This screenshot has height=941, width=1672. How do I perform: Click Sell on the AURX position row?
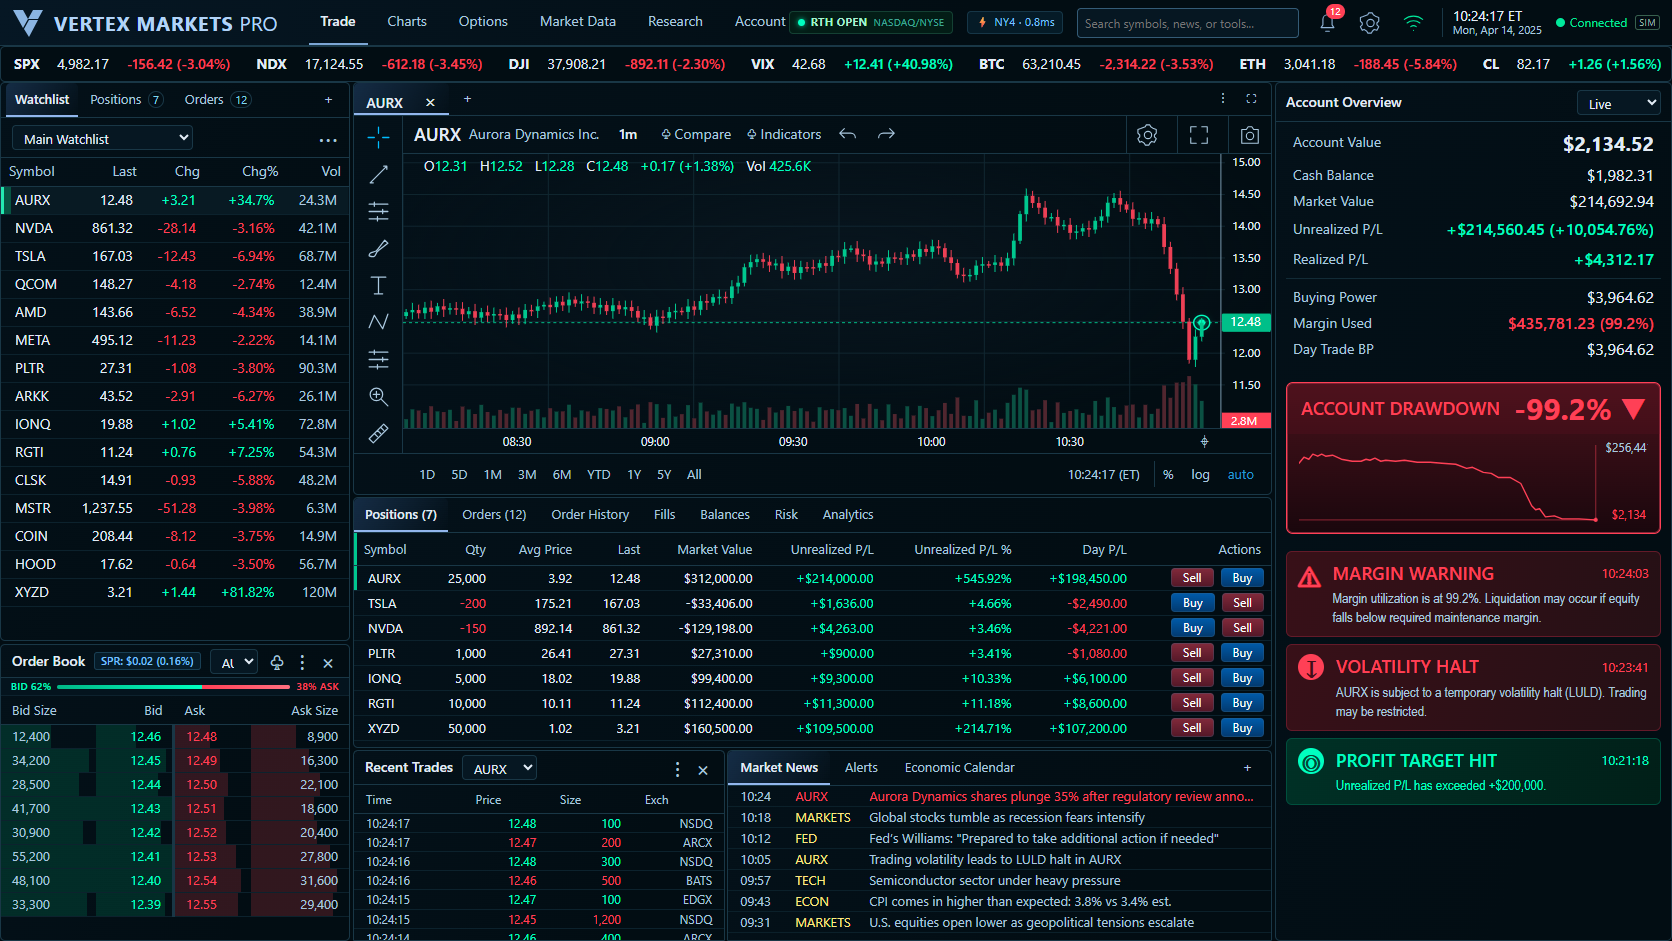point(1192,578)
